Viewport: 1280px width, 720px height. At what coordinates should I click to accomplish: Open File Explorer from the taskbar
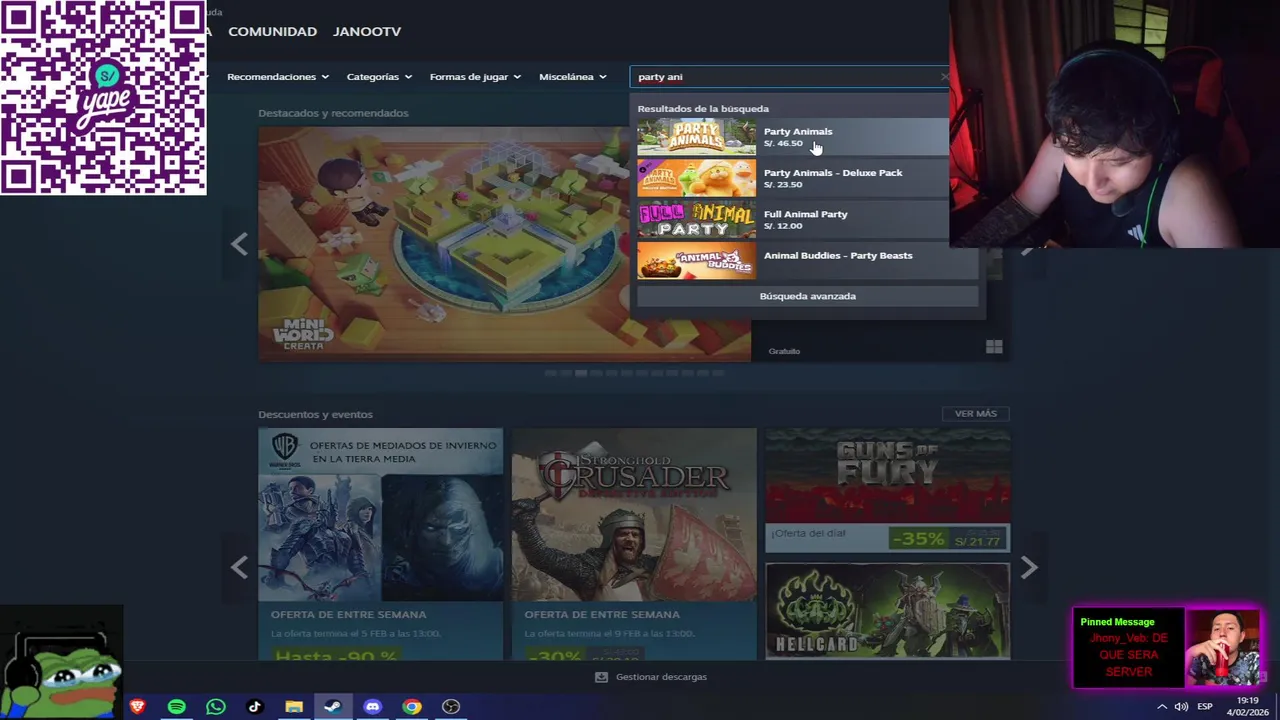(x=294, y=707)
